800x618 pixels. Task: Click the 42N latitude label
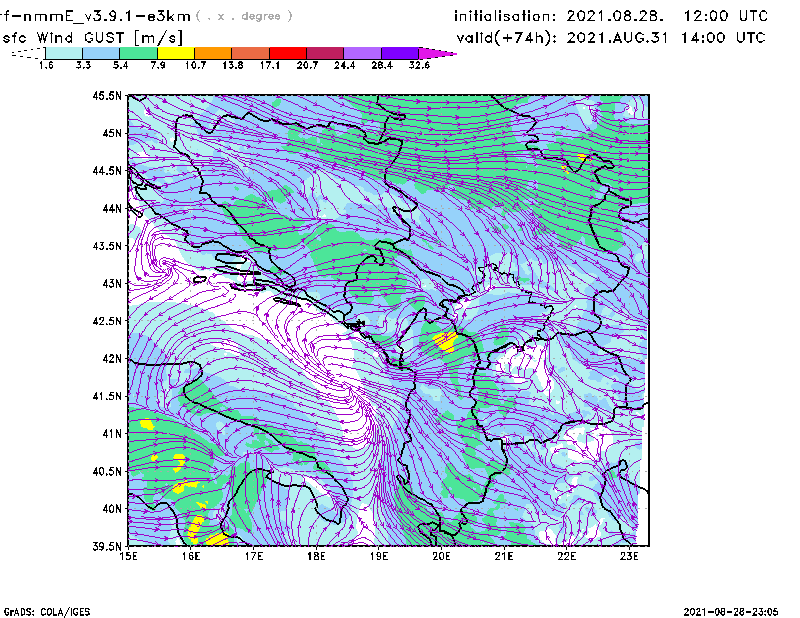click(112, 359)
